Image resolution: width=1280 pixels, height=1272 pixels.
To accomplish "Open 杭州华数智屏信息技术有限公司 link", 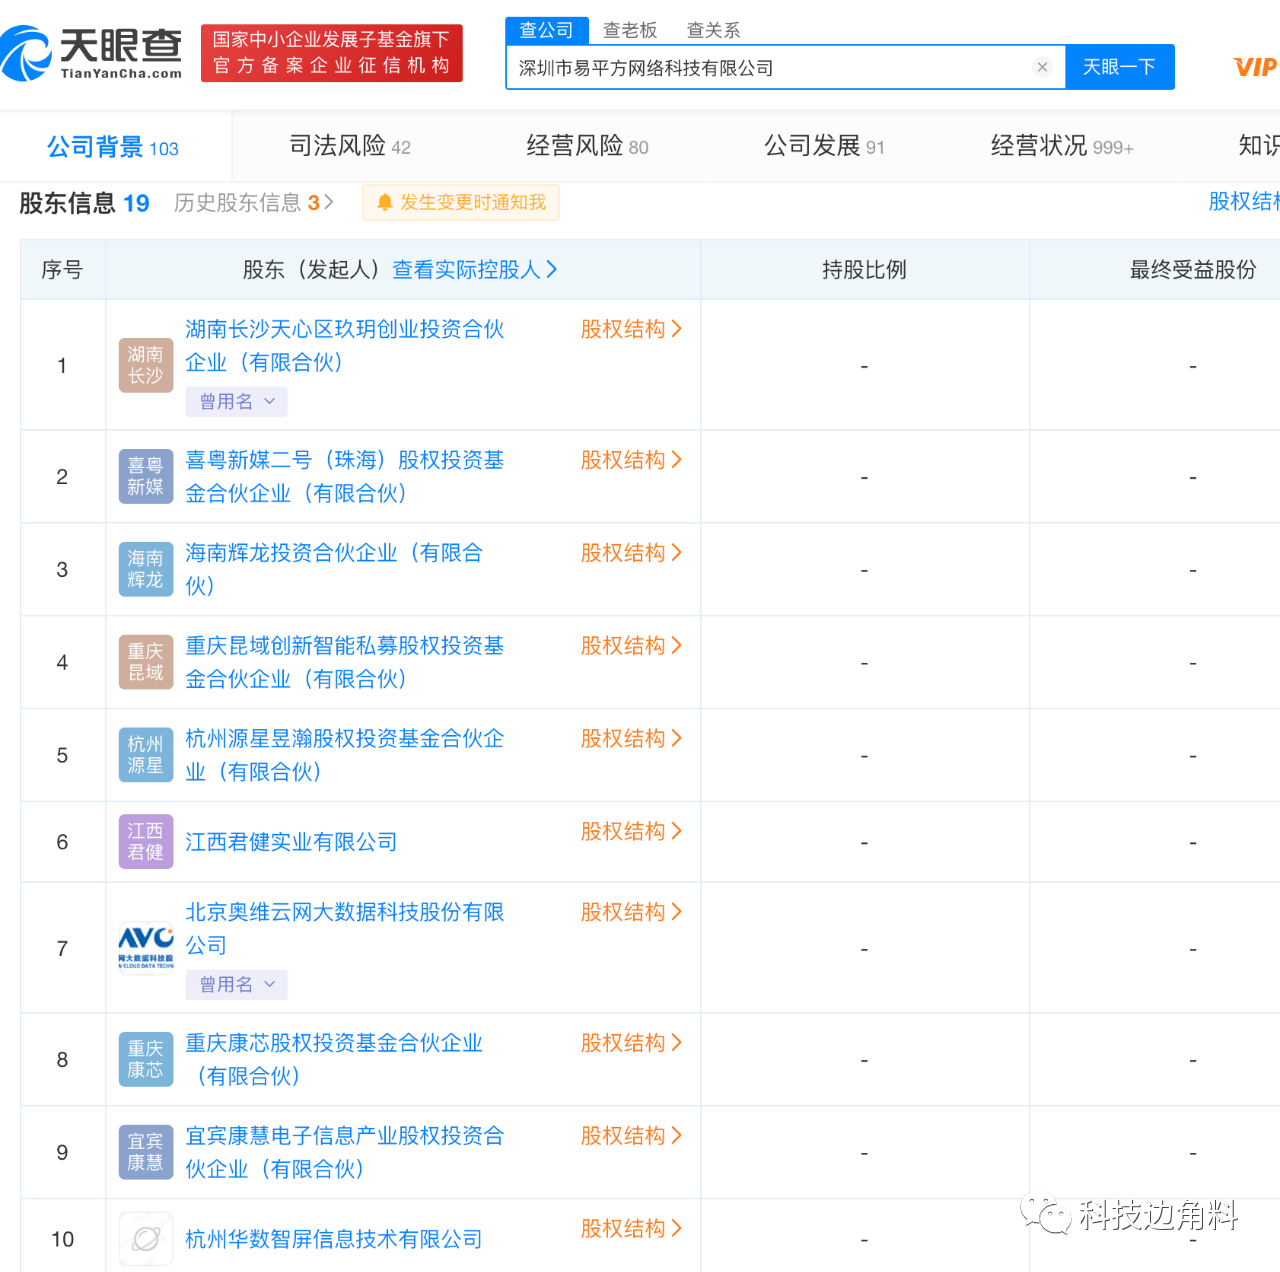I will pos(334,1239).
